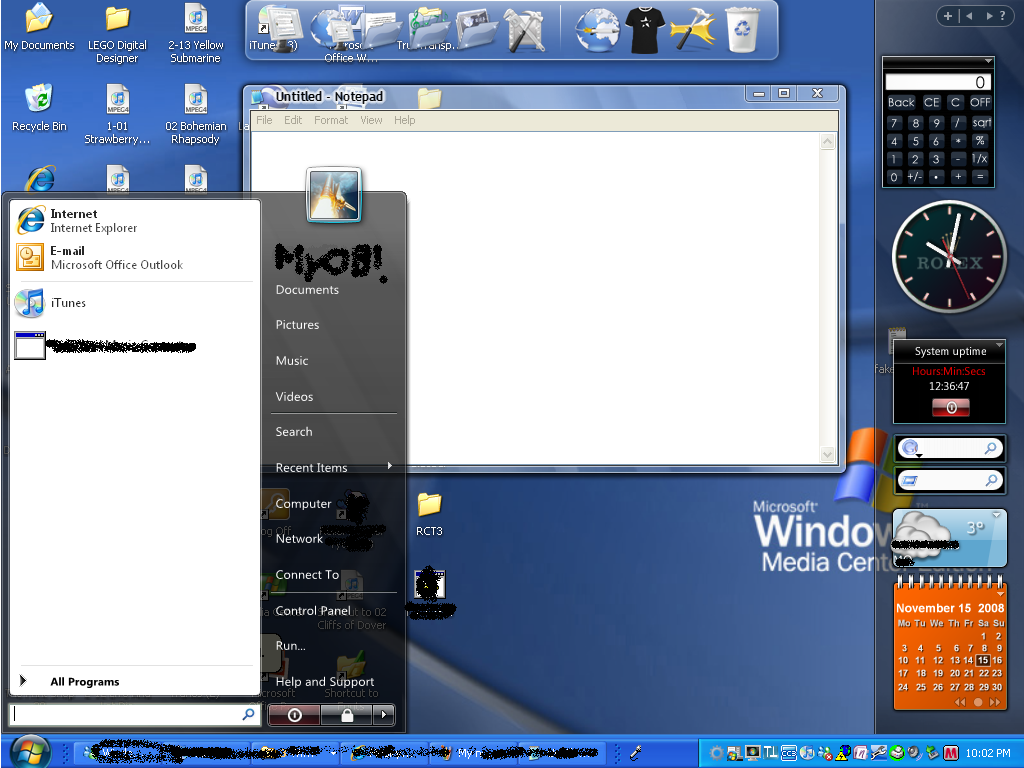
Task: Click the red M icon in the system tray
Action: tap(951, 753)
